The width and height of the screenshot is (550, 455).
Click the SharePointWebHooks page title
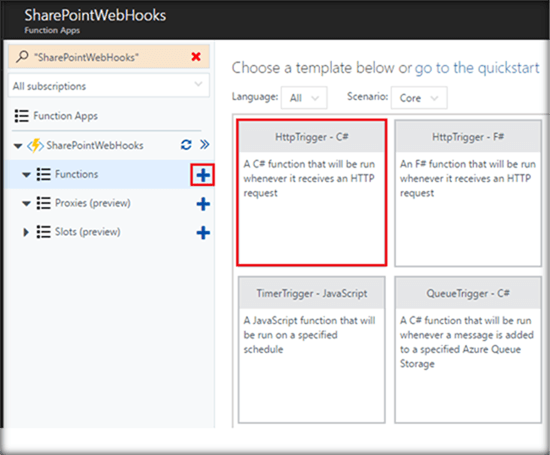tap(95, 15)
